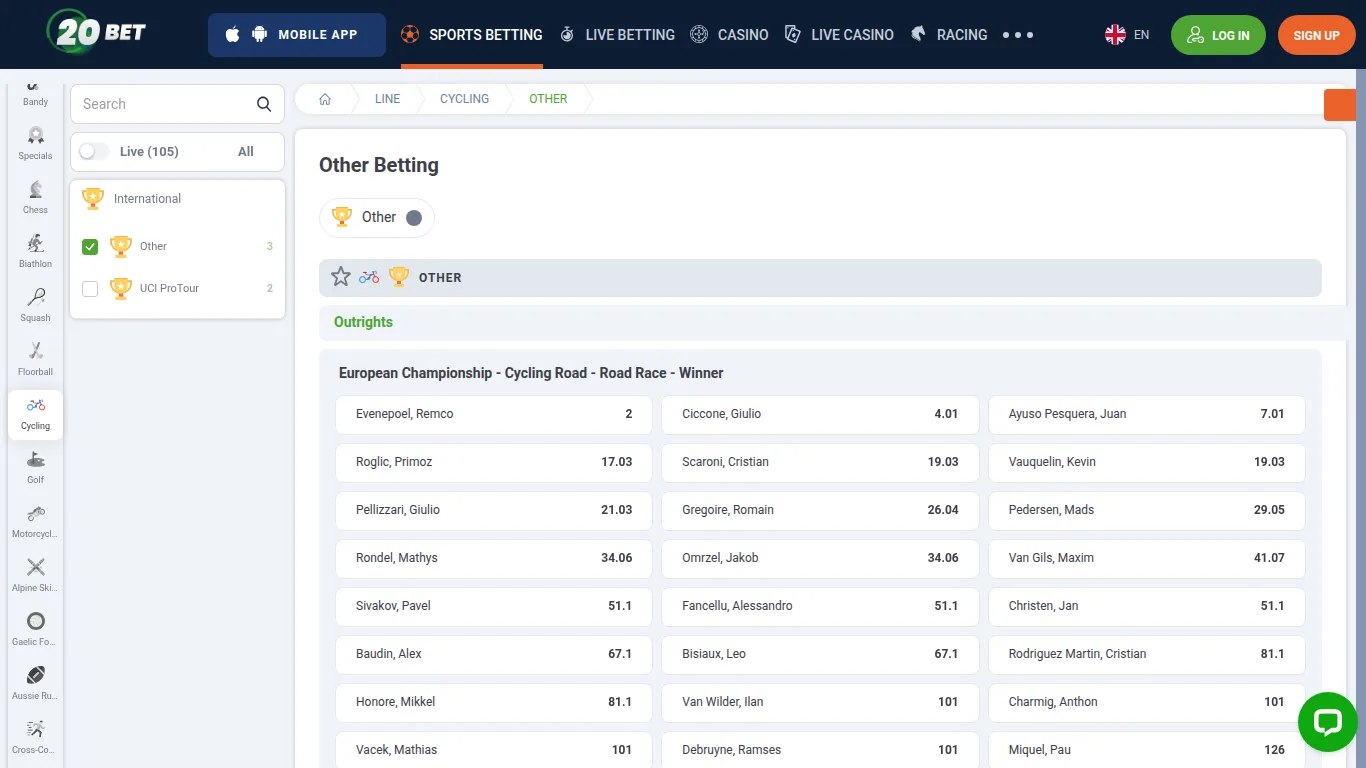Select Roglic, Primoz odds 17.03
Image resolution: width=1366 pixels, height=768 pixels.
(x=494, y=462)
